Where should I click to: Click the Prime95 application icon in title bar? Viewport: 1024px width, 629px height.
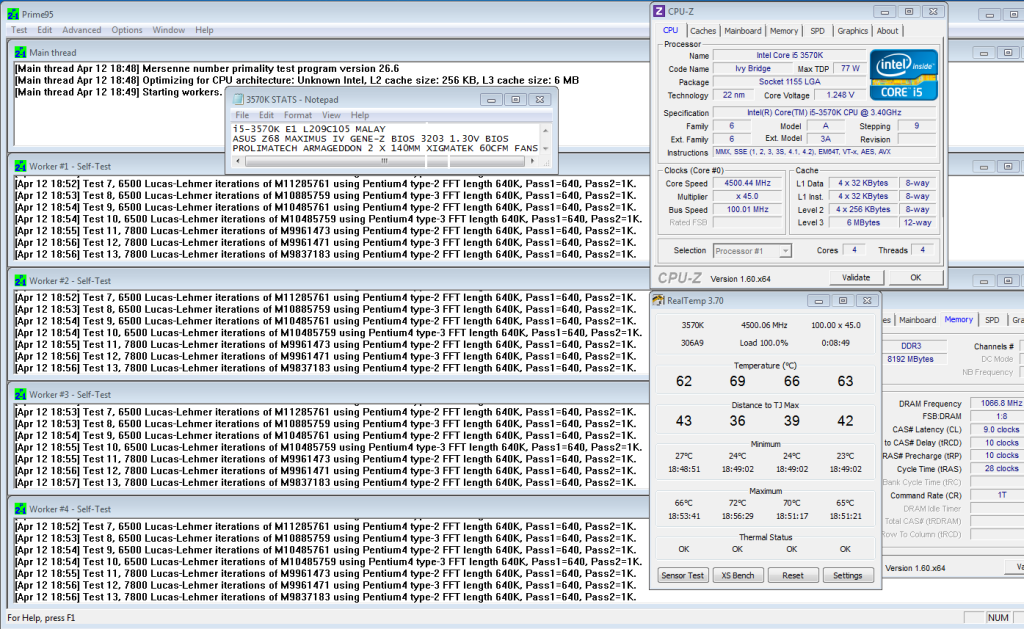13,13
